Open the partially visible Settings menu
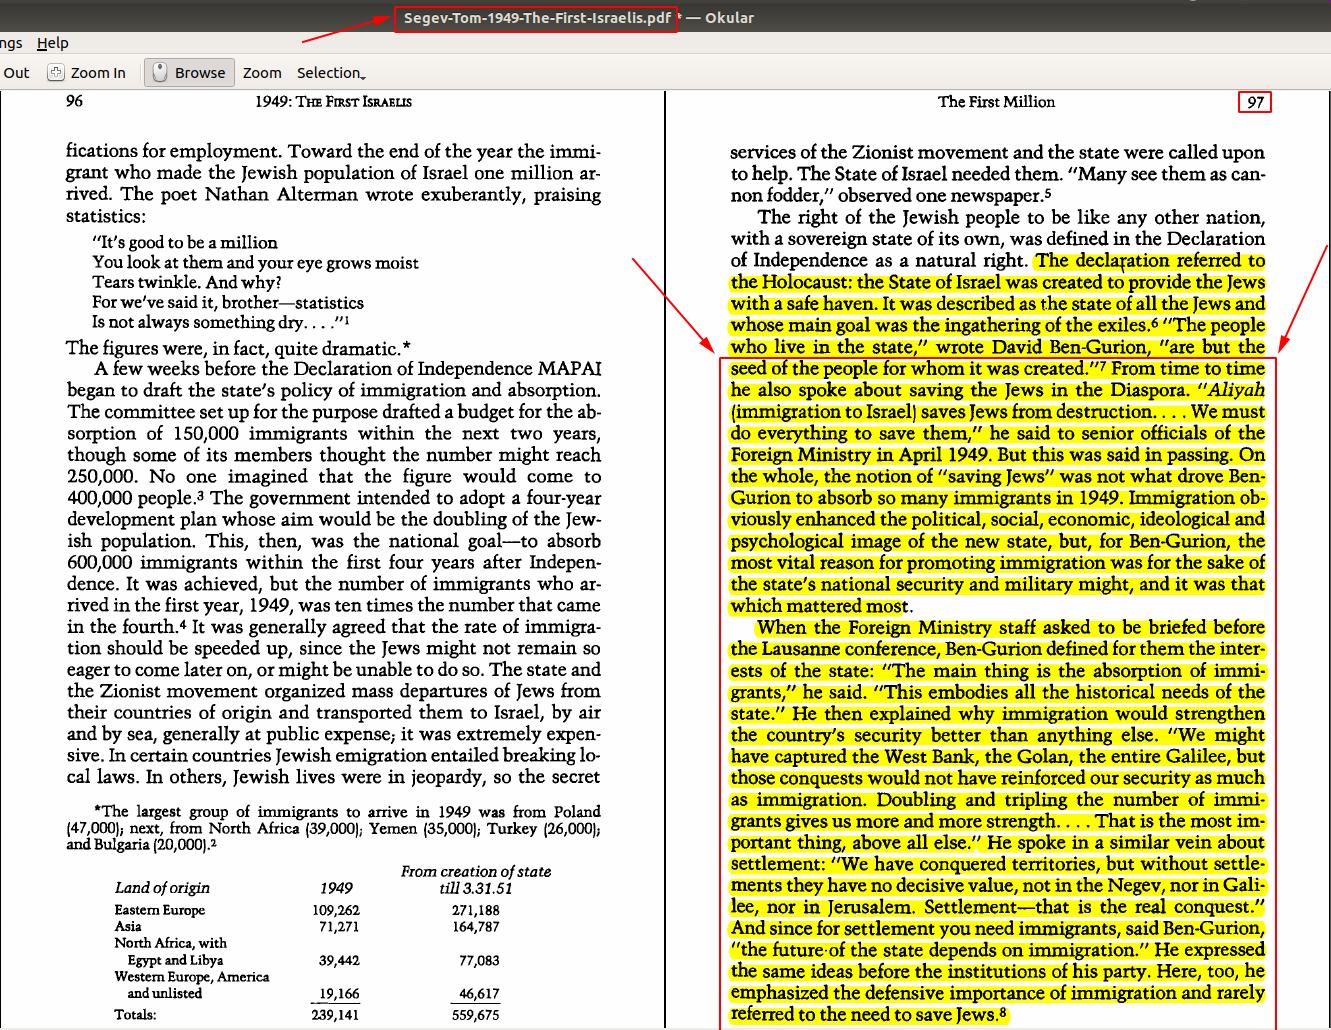This screenshot has height=1030, width=1331. pyautogui.click(x=11, y=43)
